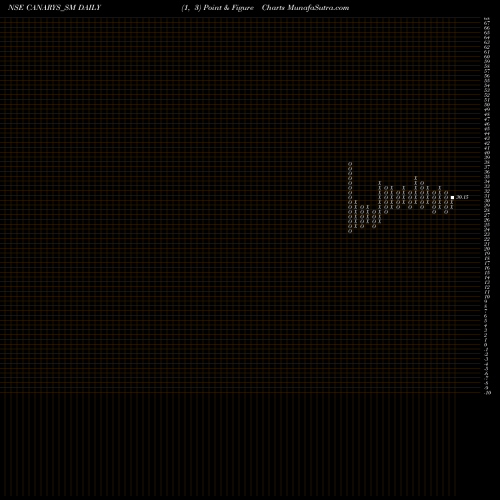This screenshot has width=500, height=500.
Task: Click the '20' label at the price axis bottom
Action: coord(488,393)
